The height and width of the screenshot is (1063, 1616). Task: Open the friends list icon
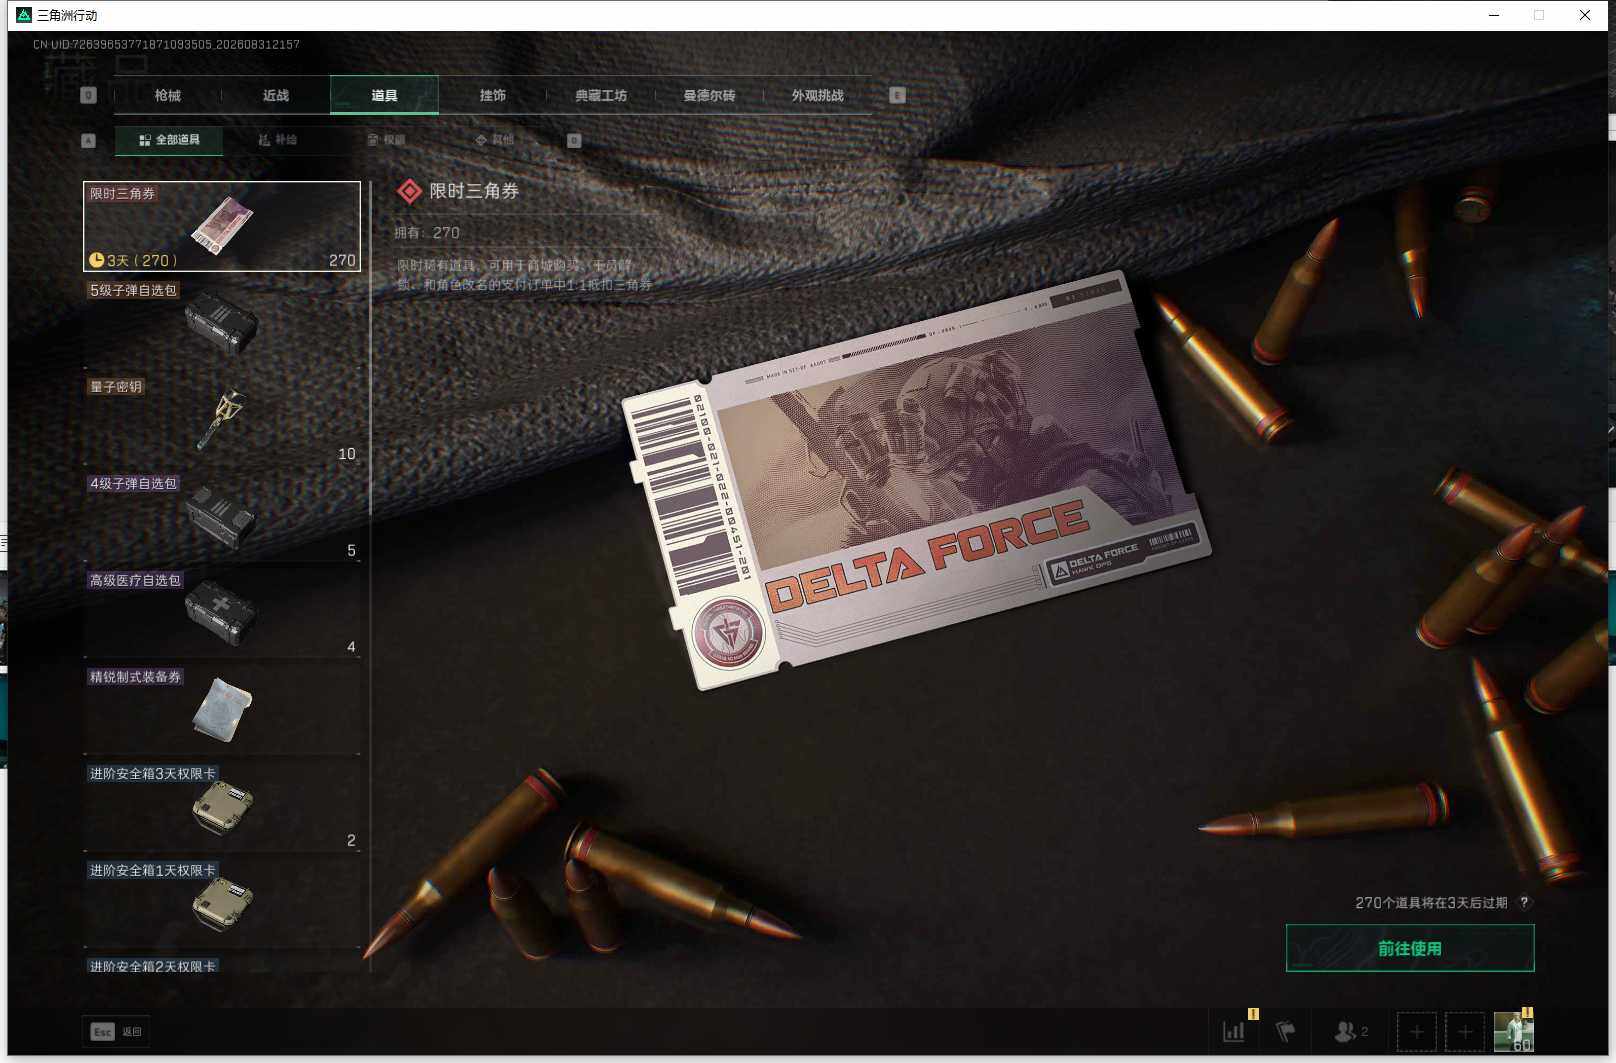(1351, 1031)
